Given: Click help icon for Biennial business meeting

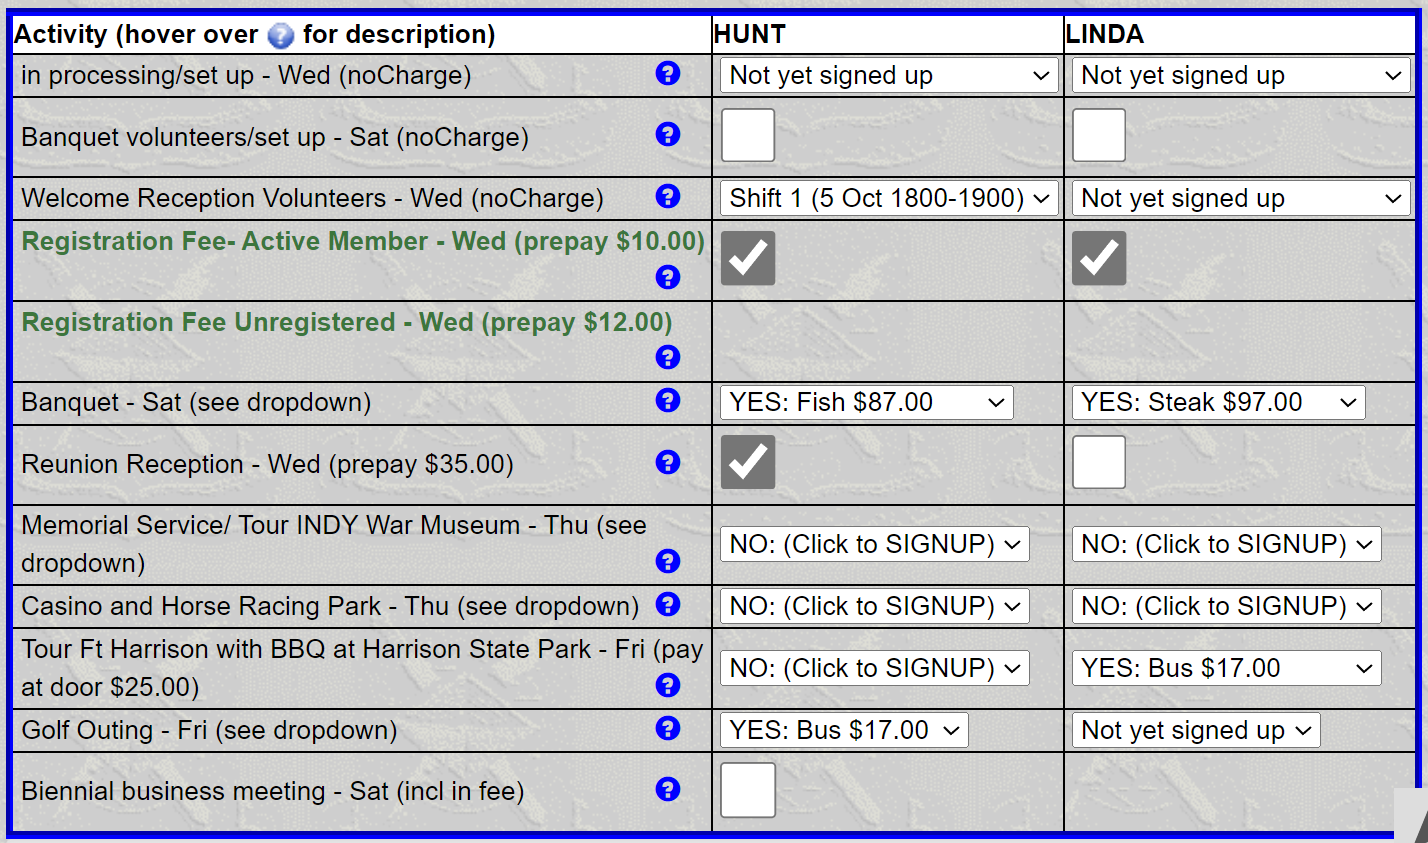Looking at the screenshot, I should pyautogui.click(x=668, y=789).
